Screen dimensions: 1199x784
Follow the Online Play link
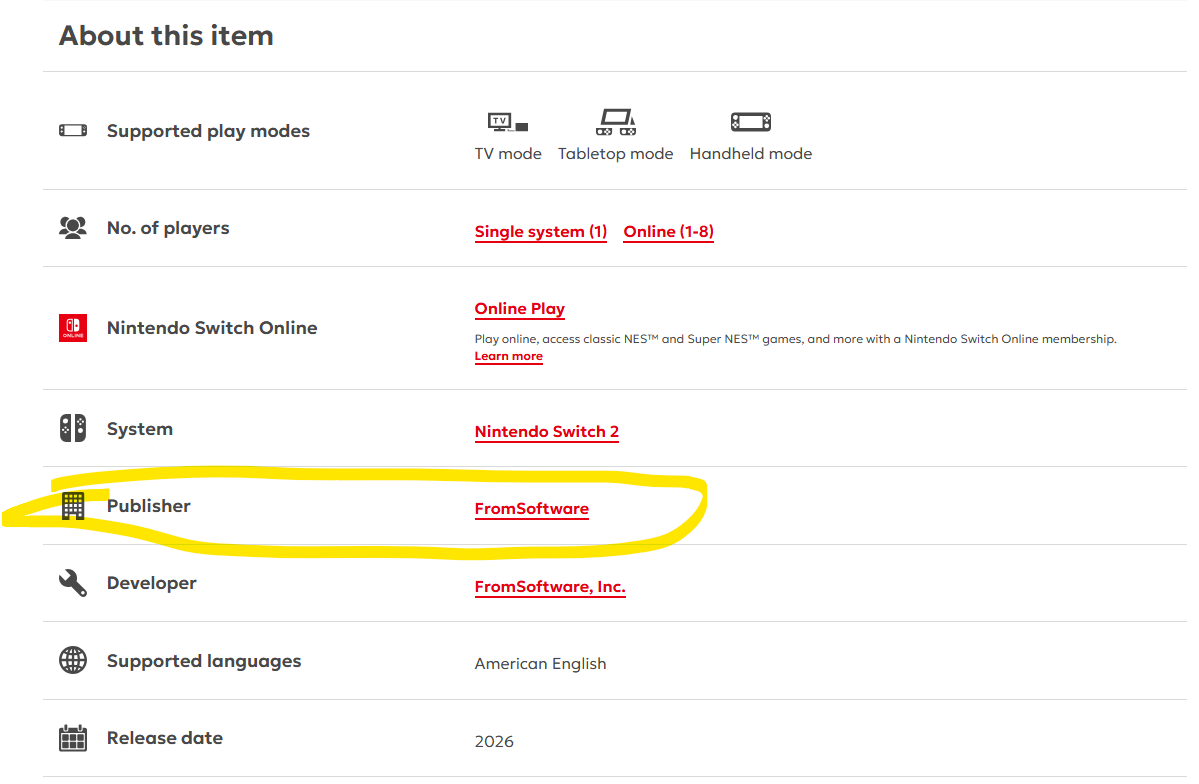point(519,309)
